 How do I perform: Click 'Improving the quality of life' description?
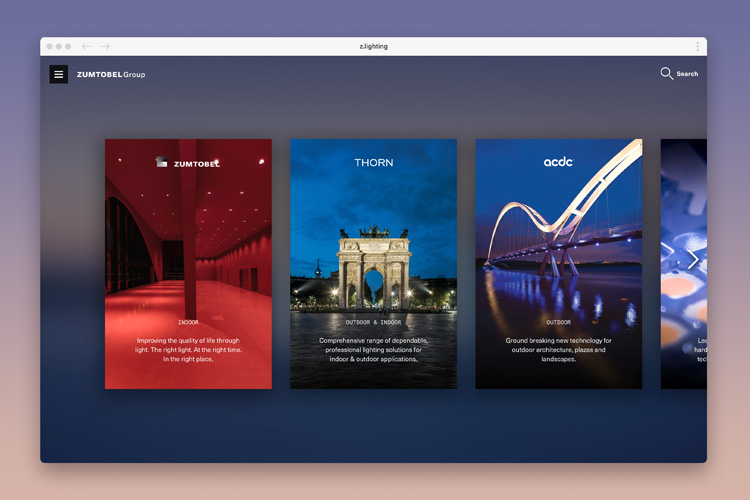point(188,350)
